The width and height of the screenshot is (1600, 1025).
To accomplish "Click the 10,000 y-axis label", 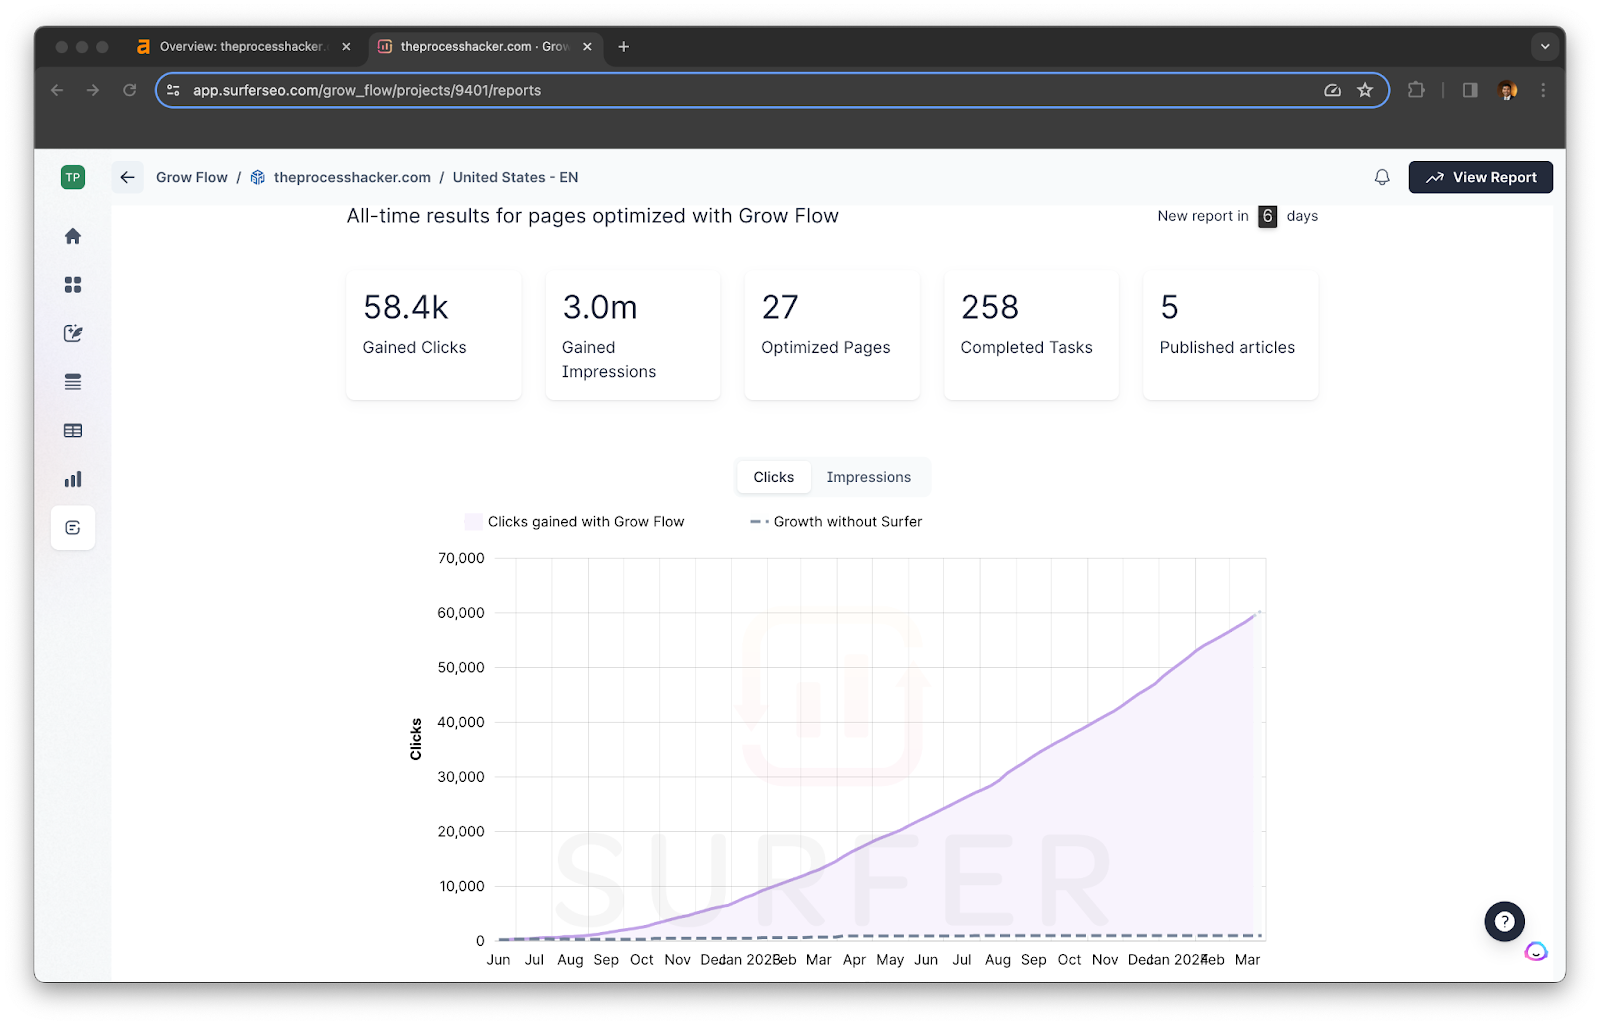I will point(461,886).
